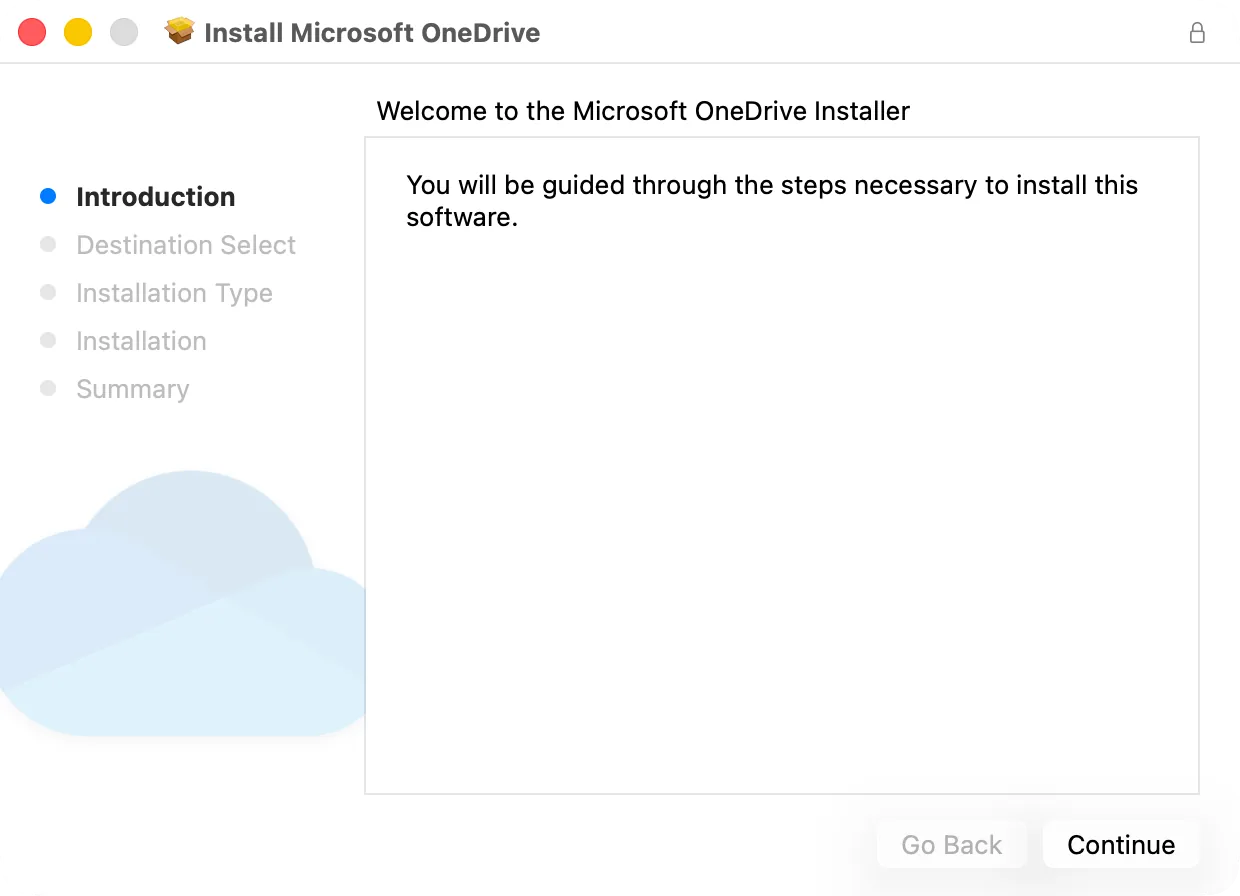
Task: Click the blue bullet next to Introduction
Action: point(48,196)
